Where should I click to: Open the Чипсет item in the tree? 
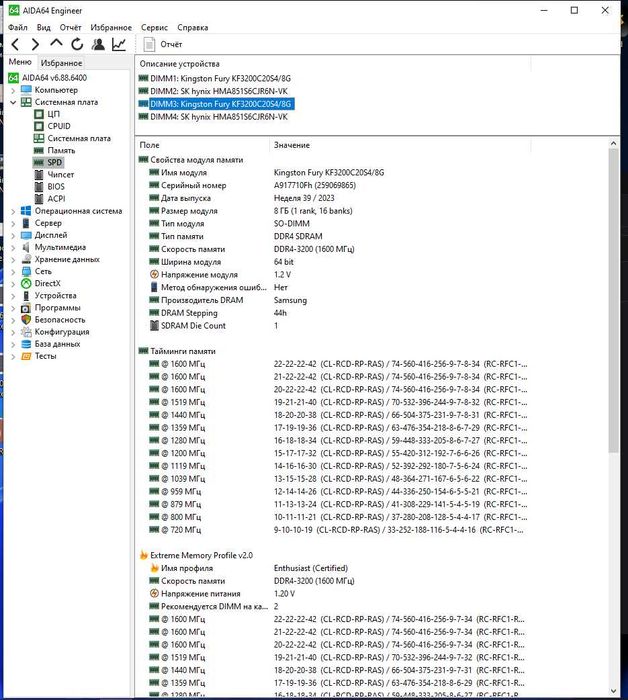(x=61, y=175)
